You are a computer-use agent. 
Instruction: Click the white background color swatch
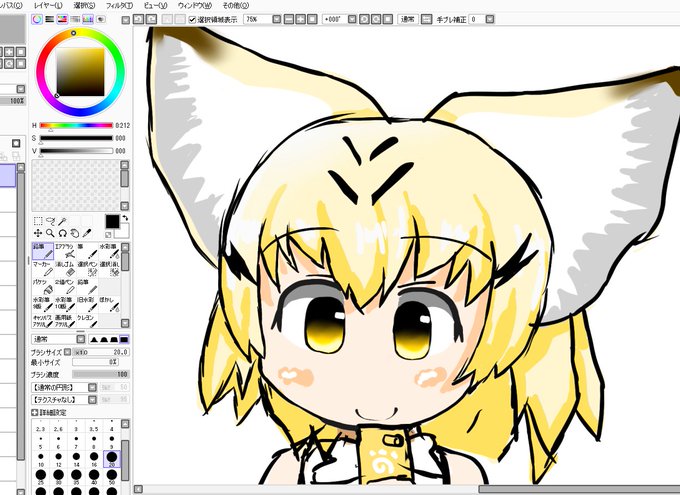[123, 232]
